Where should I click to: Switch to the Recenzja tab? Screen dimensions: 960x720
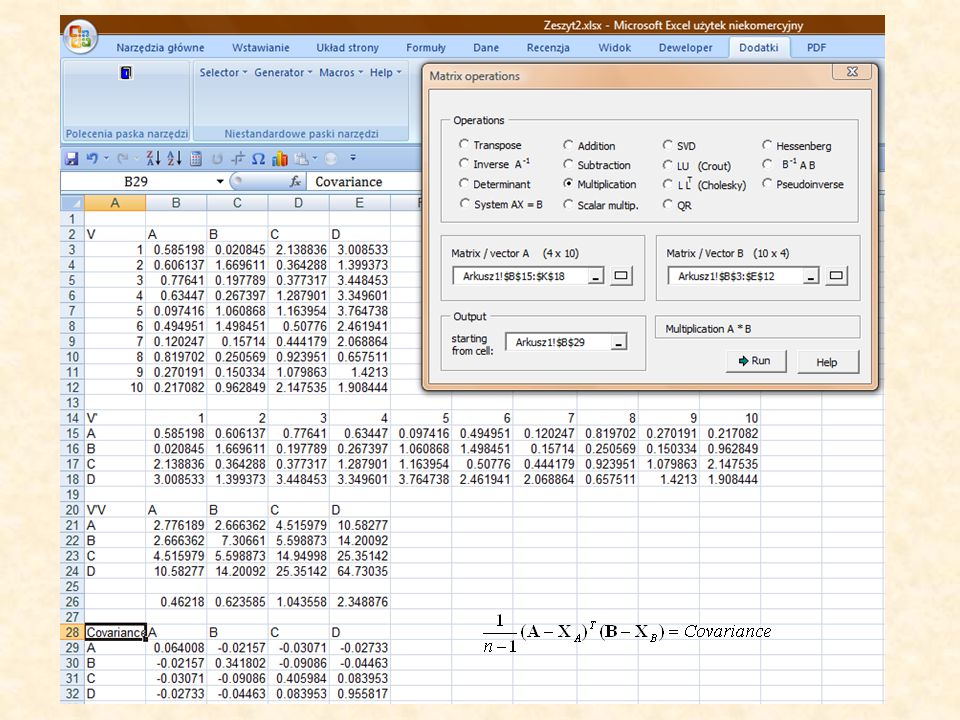[548, 48]
